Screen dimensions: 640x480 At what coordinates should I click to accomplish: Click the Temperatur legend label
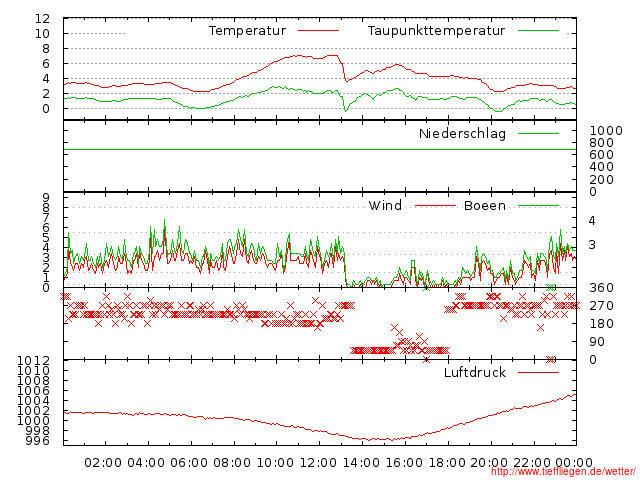pyautogui.click(x=247, y=31)
